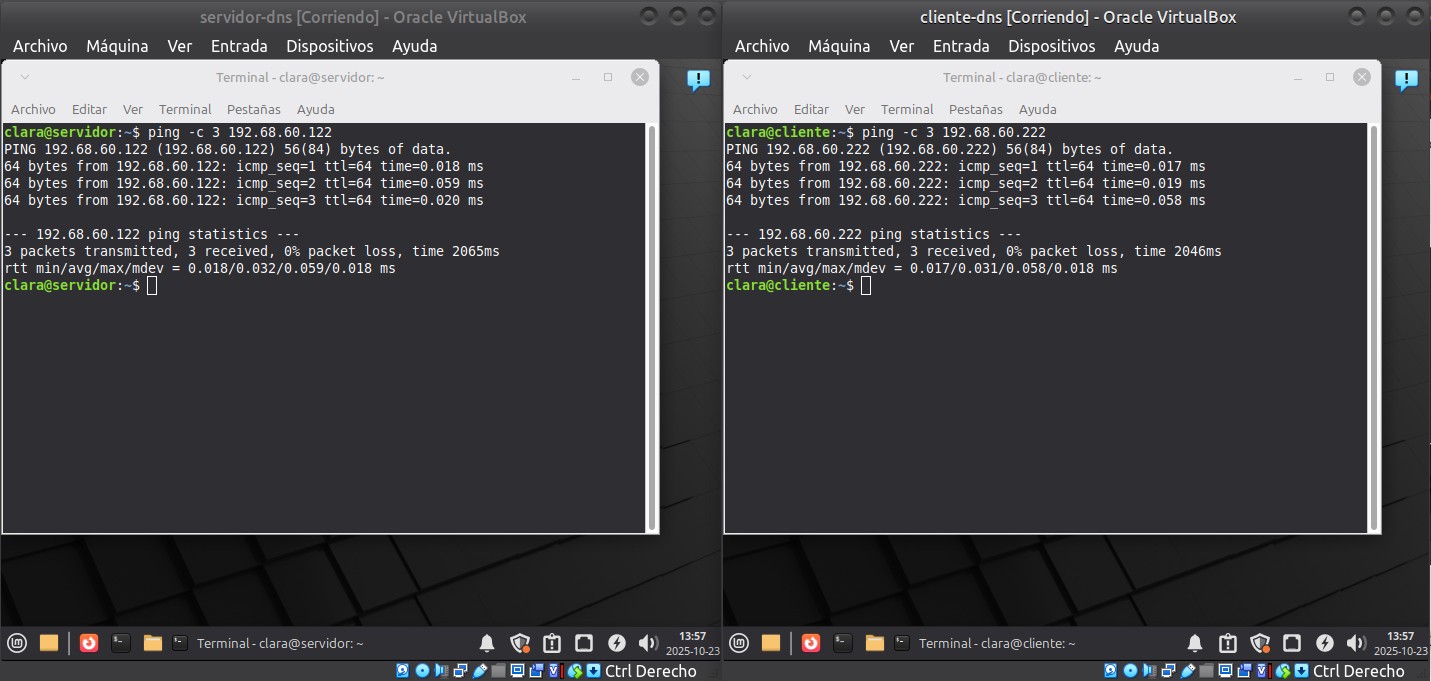
Task: Click the USB indicator in servidor-dns status bar
Action: tap(480, 671)
